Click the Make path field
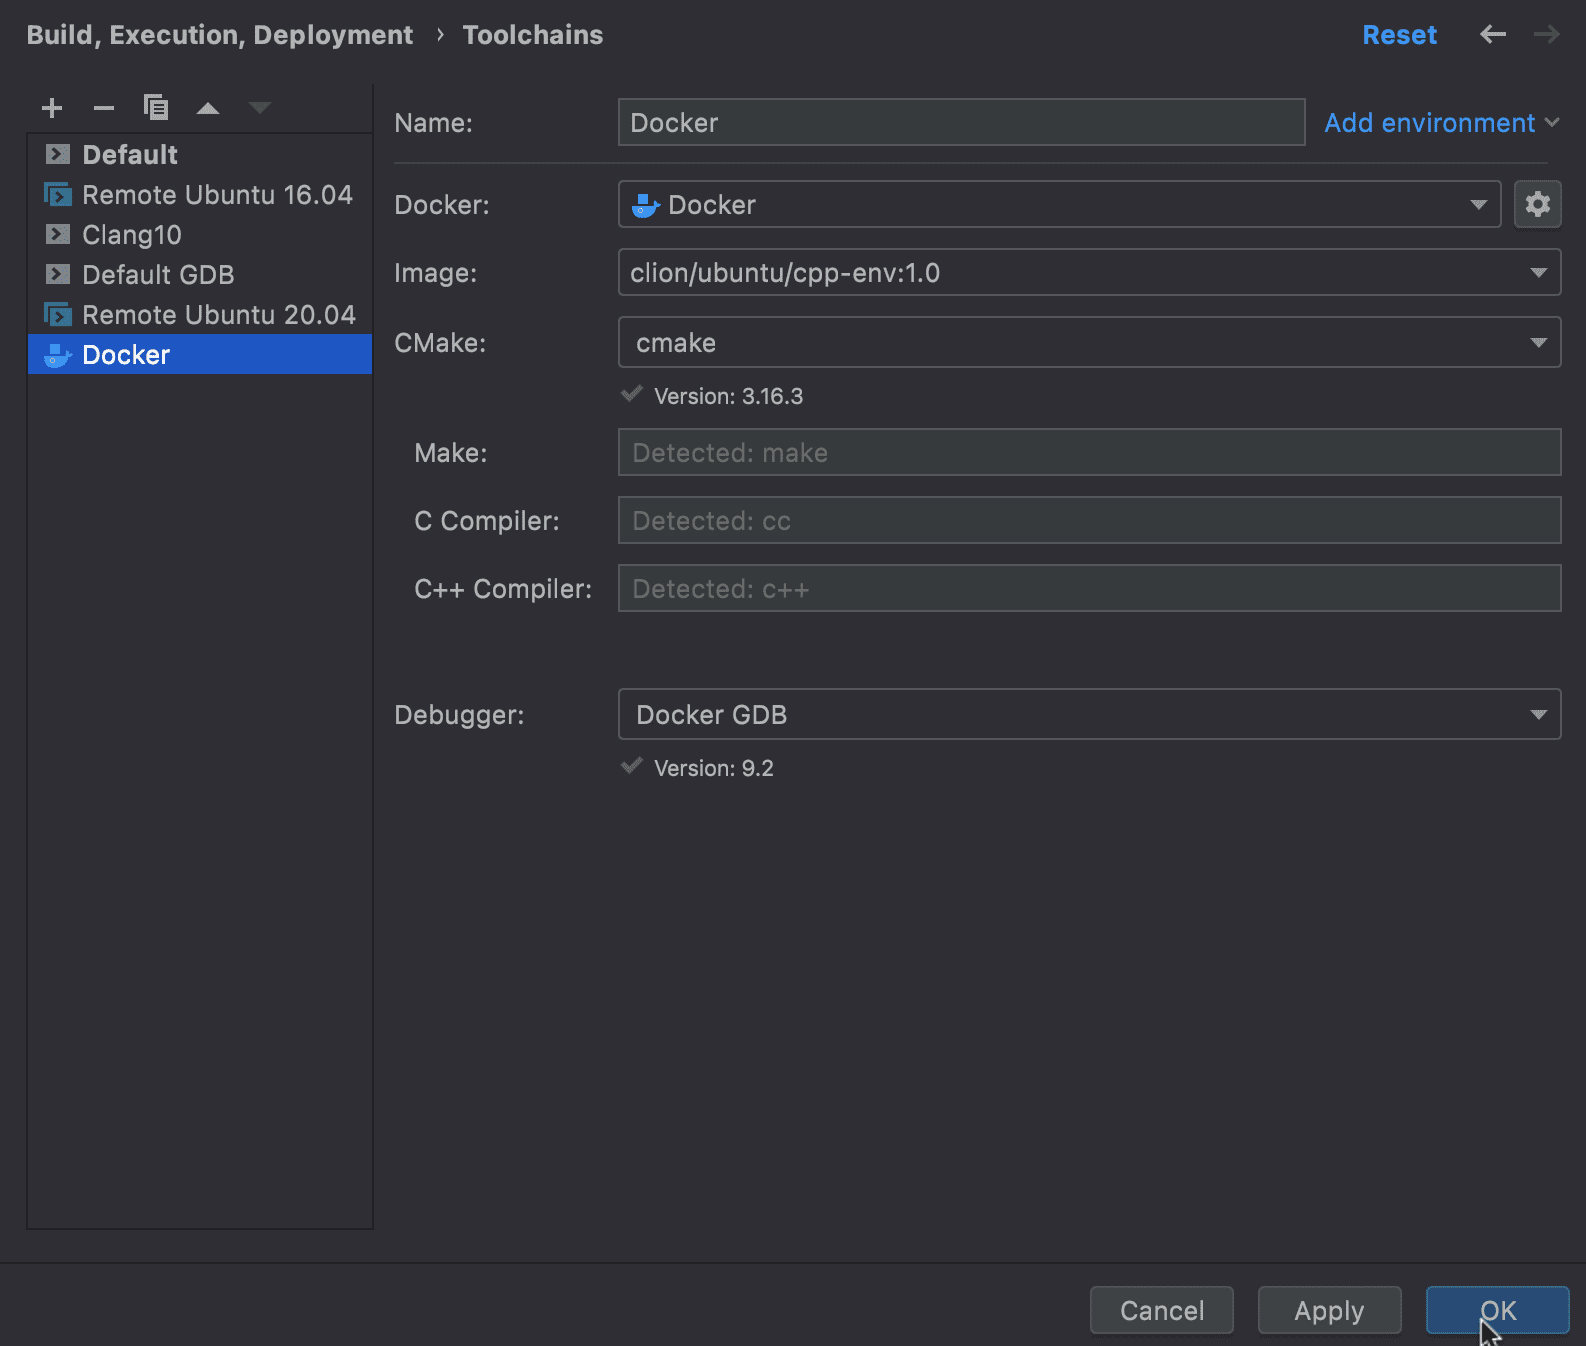Image resolution: width=1586 pixels, height=1346 pixels. click(x=1089, y=453)
